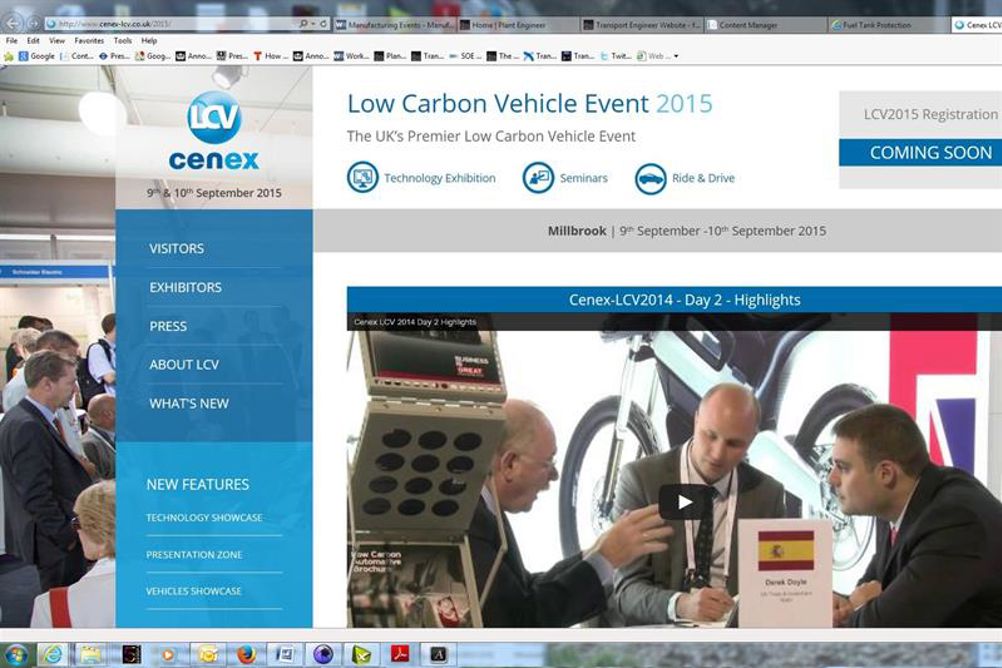This screenshot has width=1002, height=668.
Task: Open the WHAT'S NEW sidebar menu item
Action: tap(189, 403)
